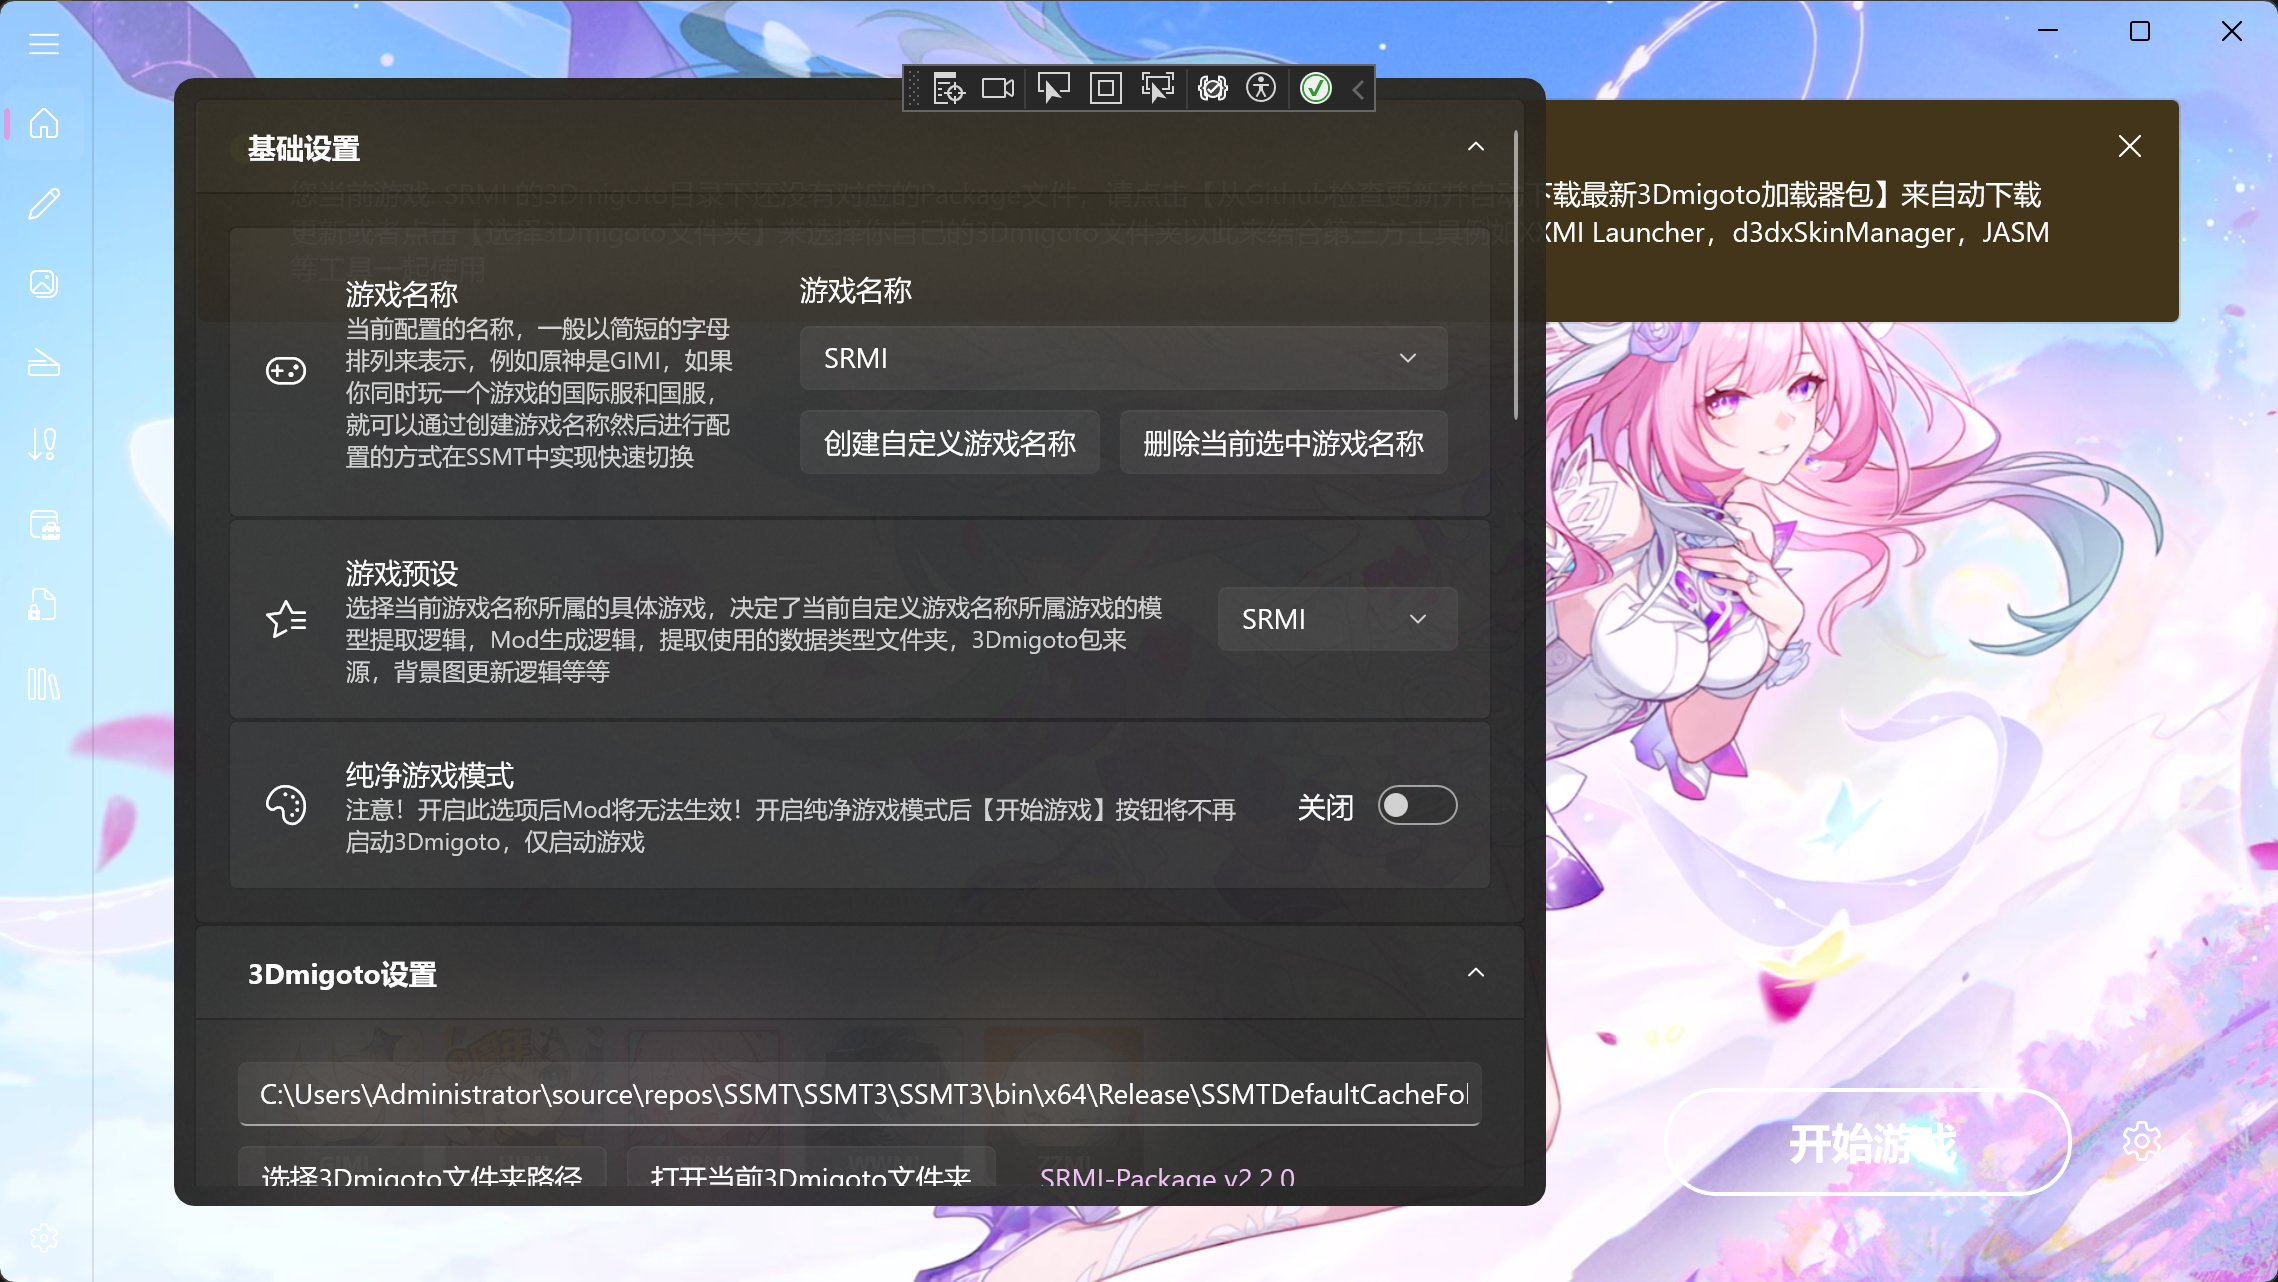Open the image/mod gallery sidebar page
The width and height of the screenshot is (2278, 1282).
coord(44,283)
